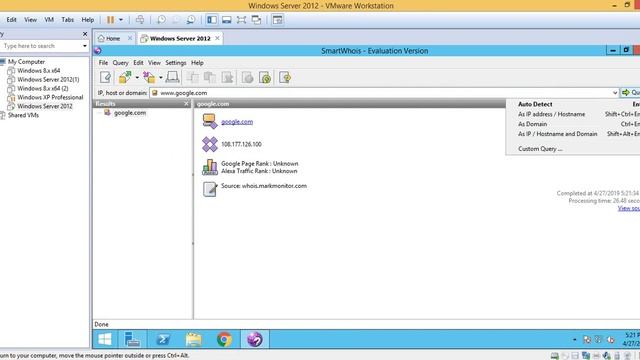Open the dropdown arrow beside pause button
Image resolution: width=640 pixels, height=360 pixels.
pos(121,20)
